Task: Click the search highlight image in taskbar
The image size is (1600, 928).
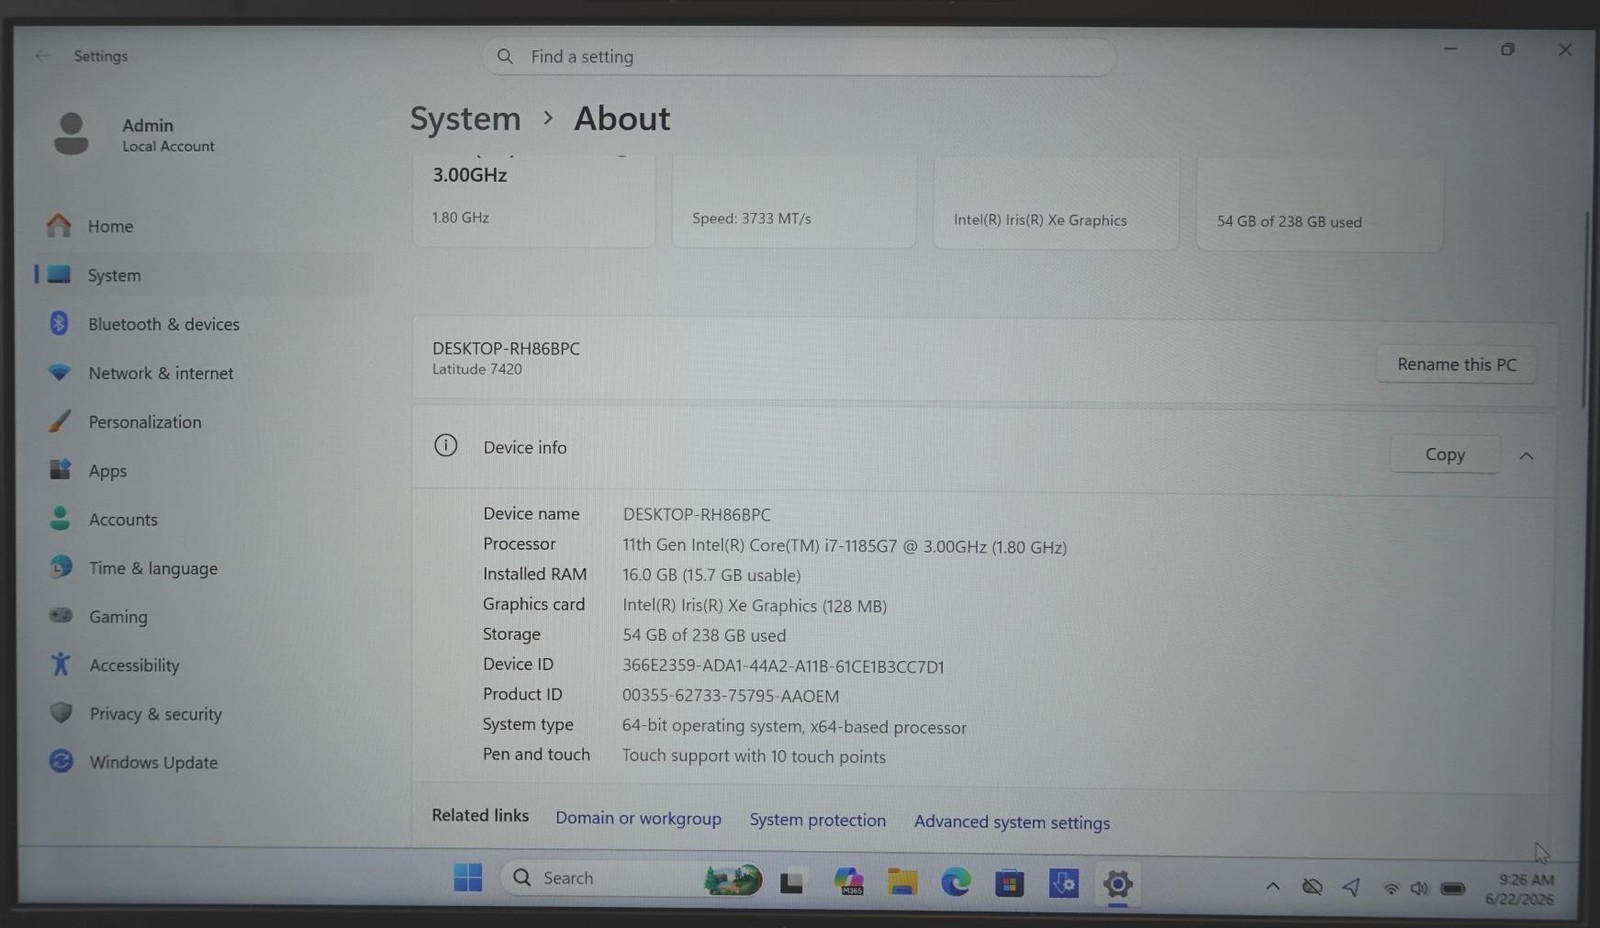Action: pos(733,879)
